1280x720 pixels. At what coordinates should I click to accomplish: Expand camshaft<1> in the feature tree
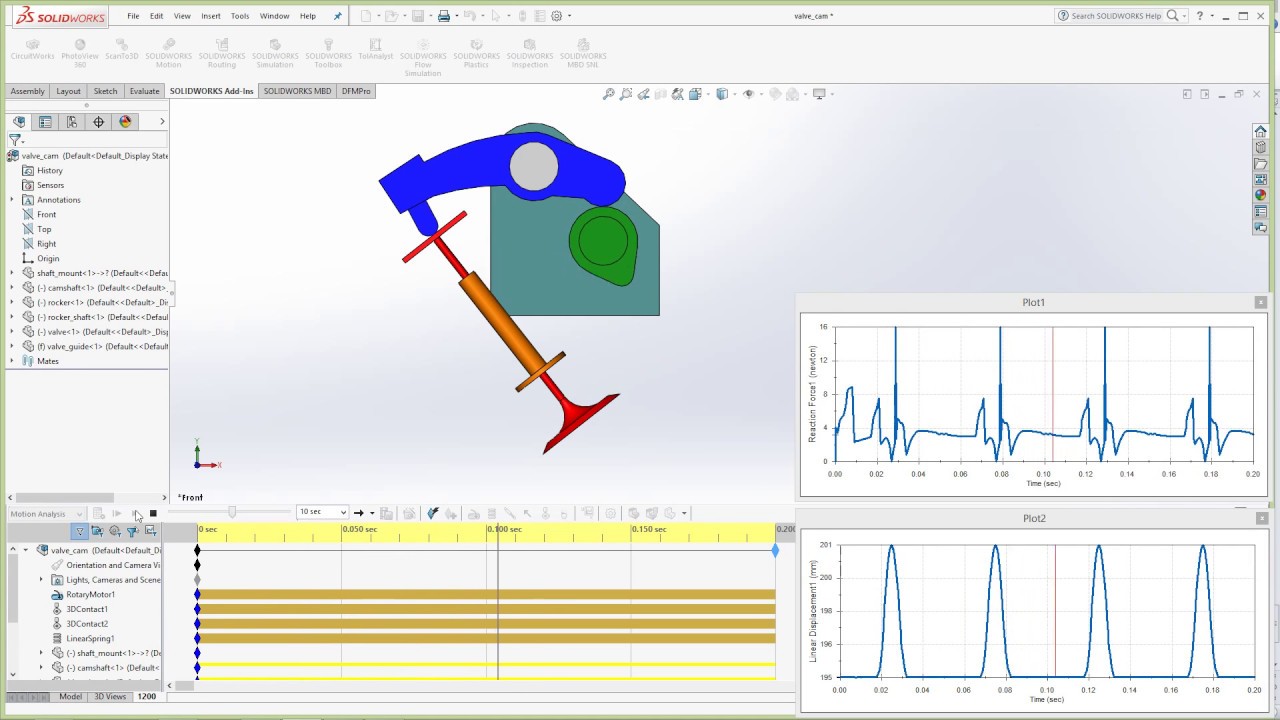tap(12, 288)
